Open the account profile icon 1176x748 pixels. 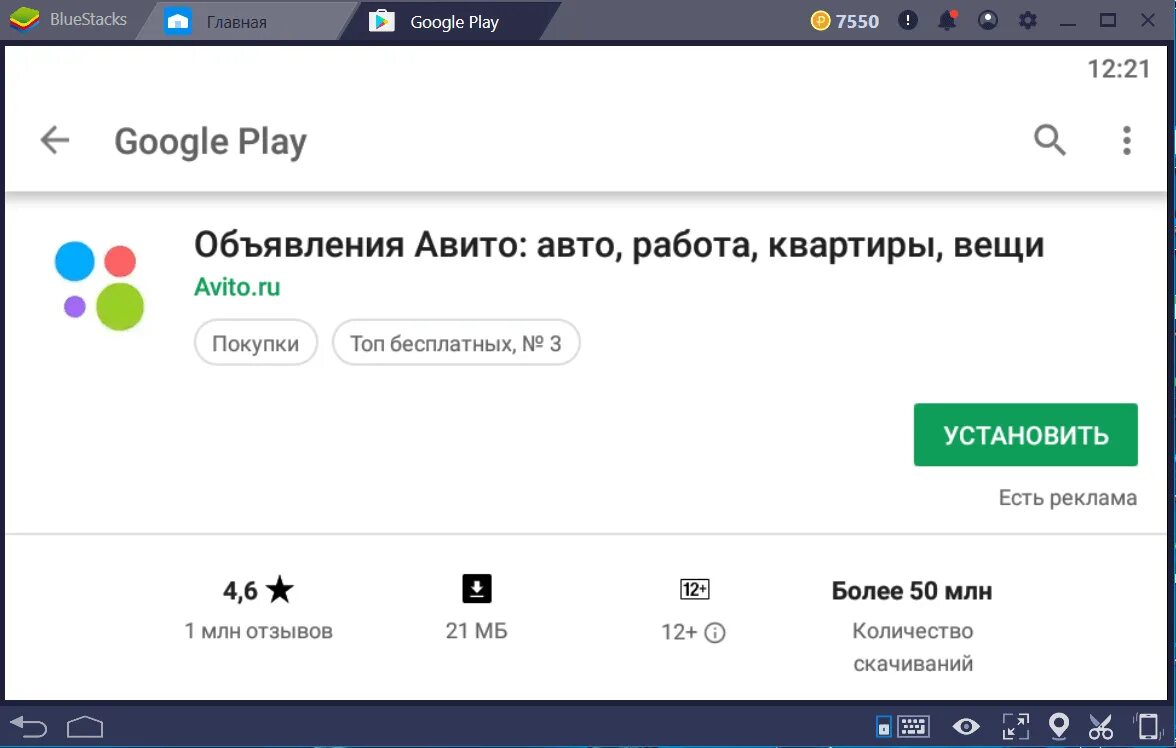pos(988,20)
